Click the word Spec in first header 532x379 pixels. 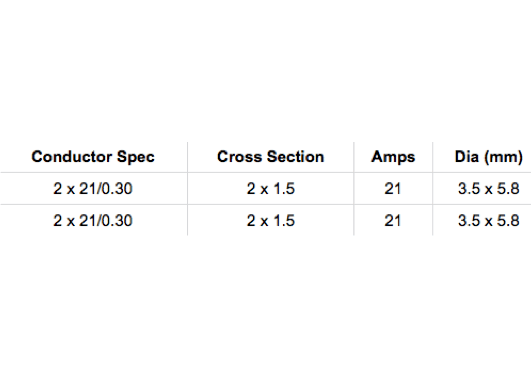coord(136,157)
